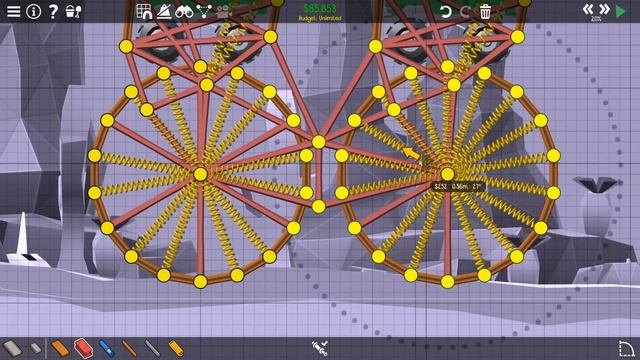This screenshot has height=360, width=640.
Task: Select the right wheel's center hub joint
Action: click(x=447, y=174)
